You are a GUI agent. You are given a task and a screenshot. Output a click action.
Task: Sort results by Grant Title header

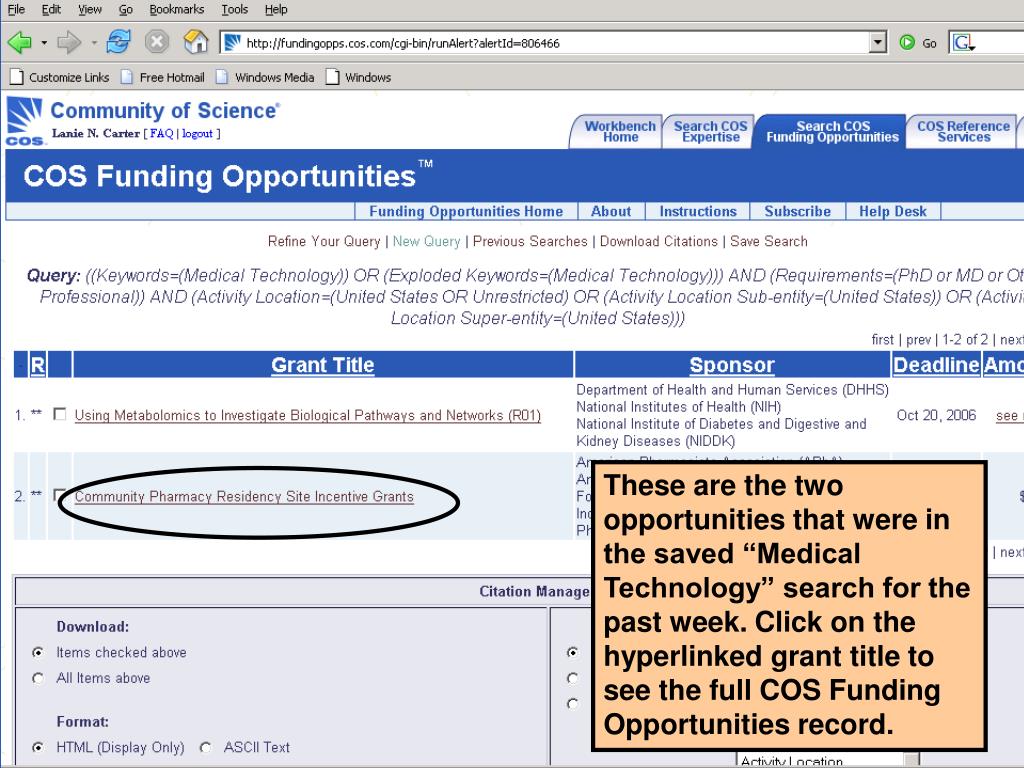point(323,365)
